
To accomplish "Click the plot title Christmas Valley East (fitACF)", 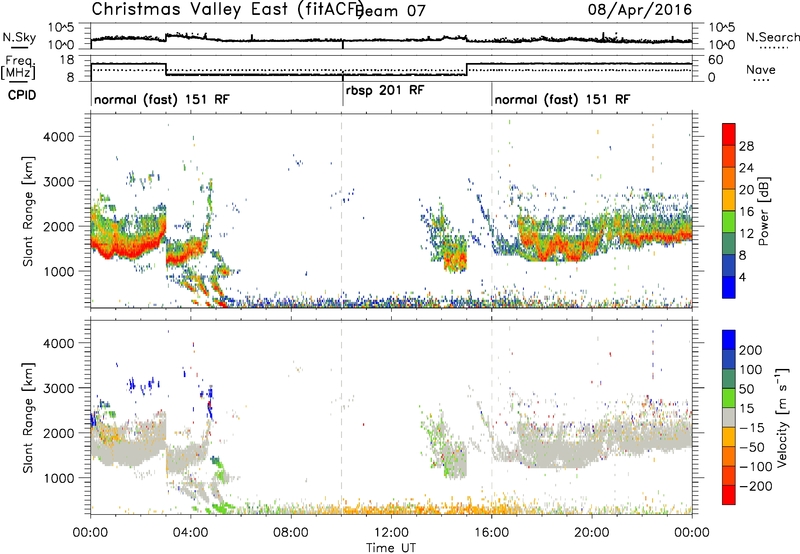I will coord(228,9).
